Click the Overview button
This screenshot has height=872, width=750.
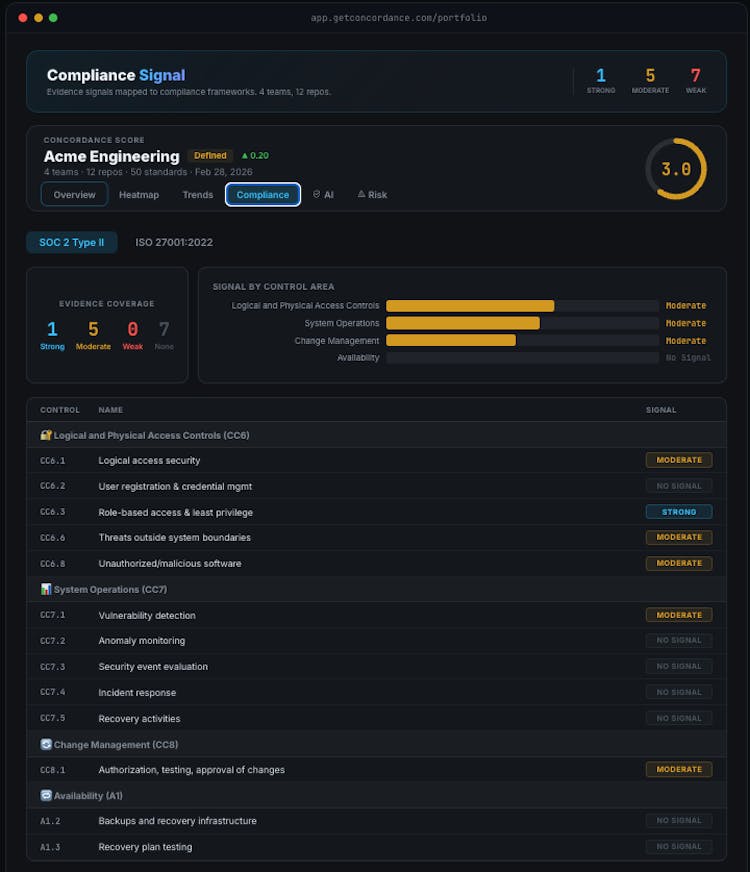[74, 195]
